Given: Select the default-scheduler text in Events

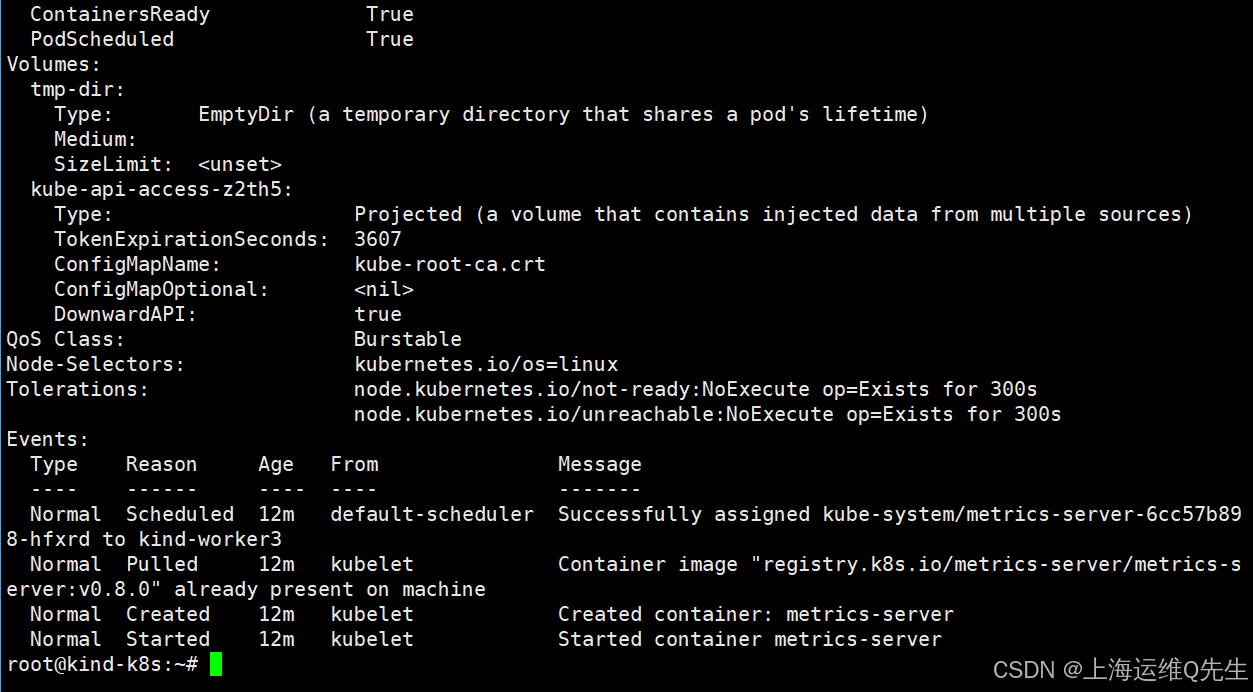Looking at the screenshot, I should point(432,513).
